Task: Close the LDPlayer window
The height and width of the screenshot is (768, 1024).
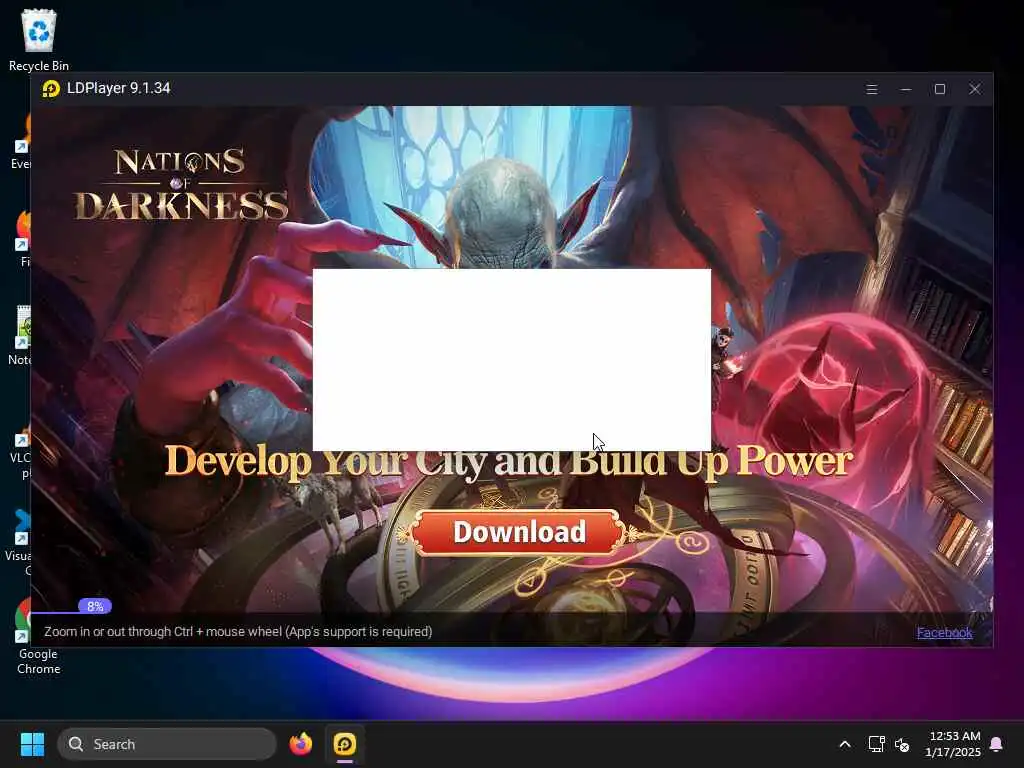Action: coord(974,89)
